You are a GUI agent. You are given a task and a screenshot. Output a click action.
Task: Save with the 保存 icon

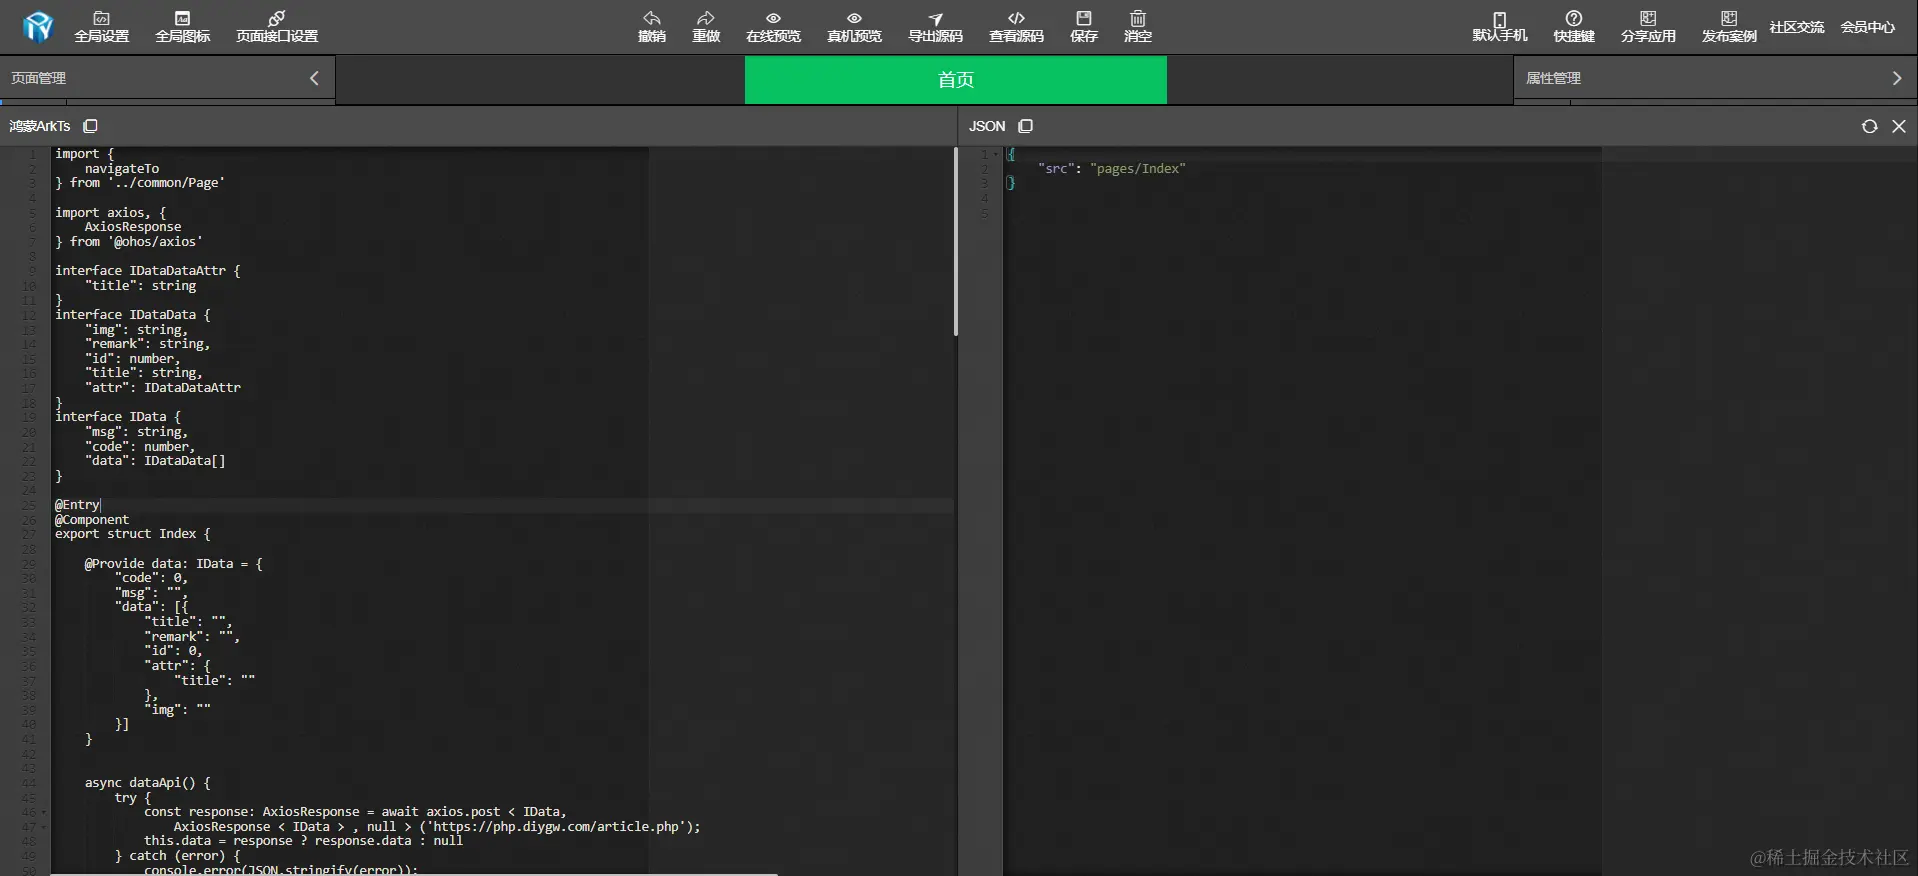1084,27
